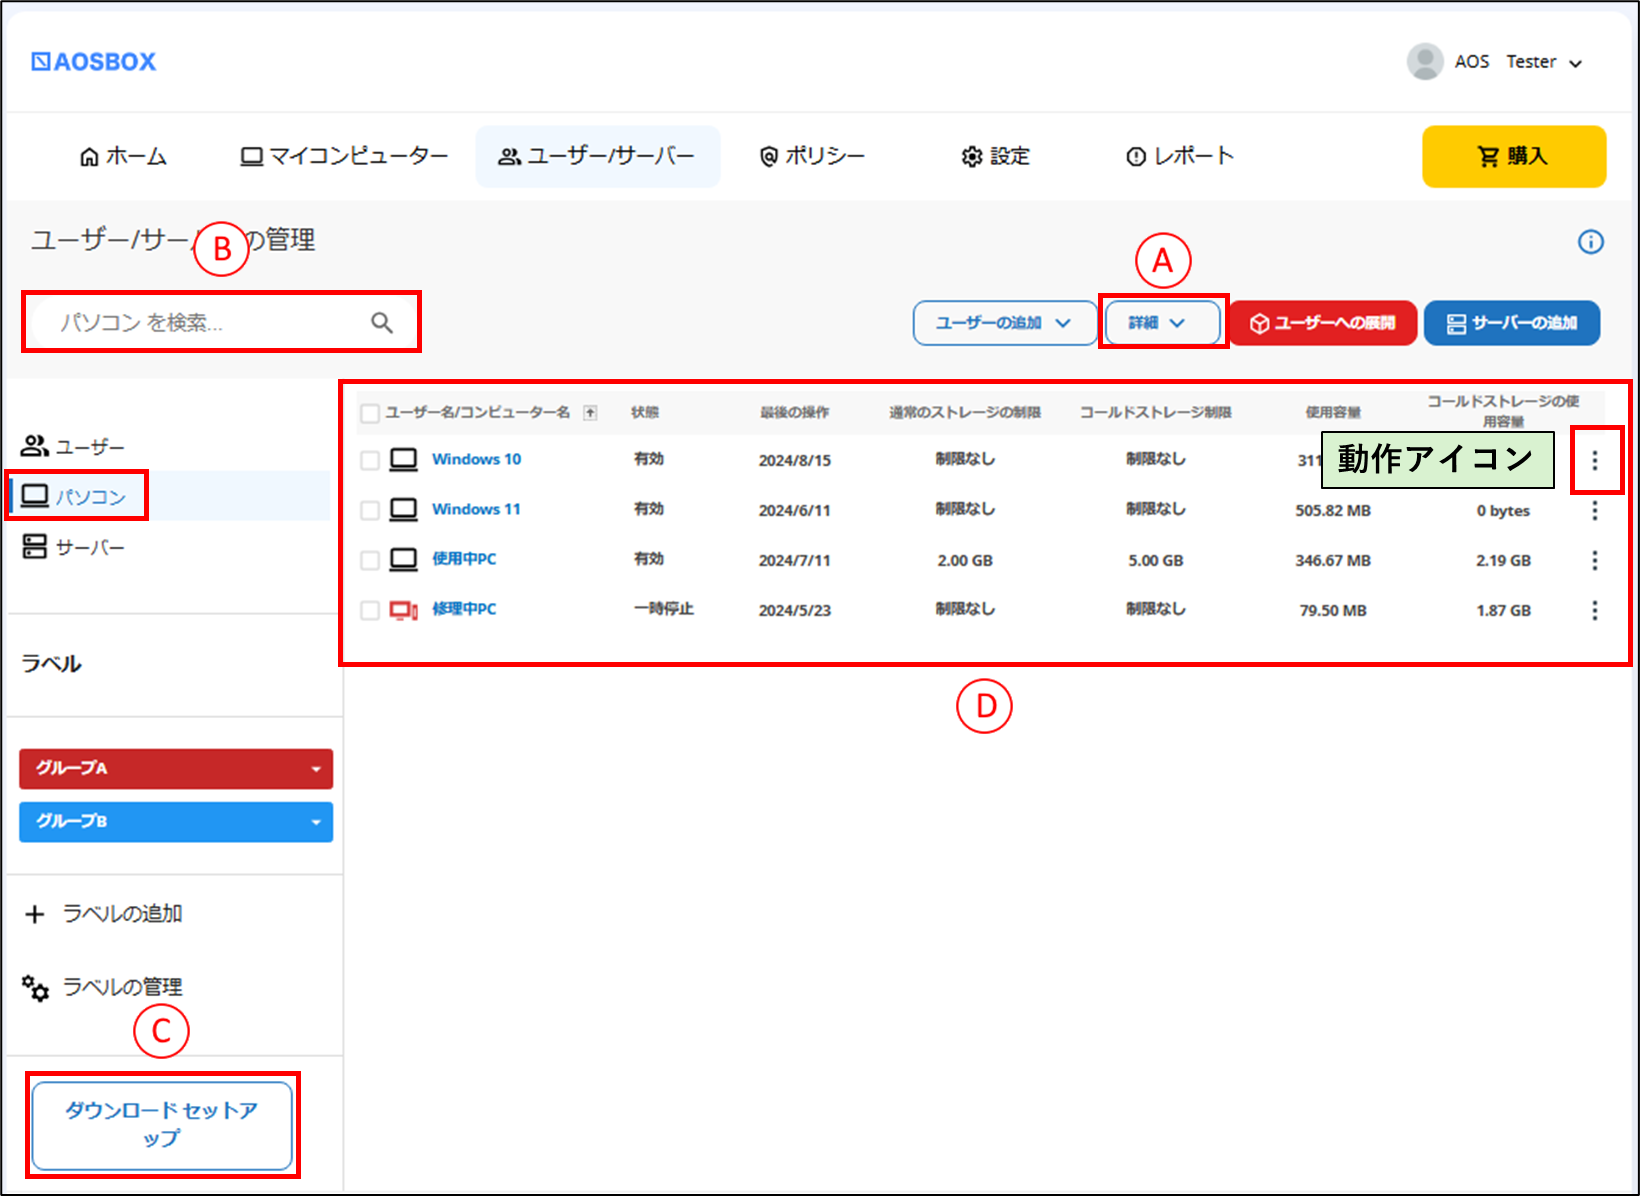
Task: Click the パソコンを検索 search field
Action: click(222, 322)
